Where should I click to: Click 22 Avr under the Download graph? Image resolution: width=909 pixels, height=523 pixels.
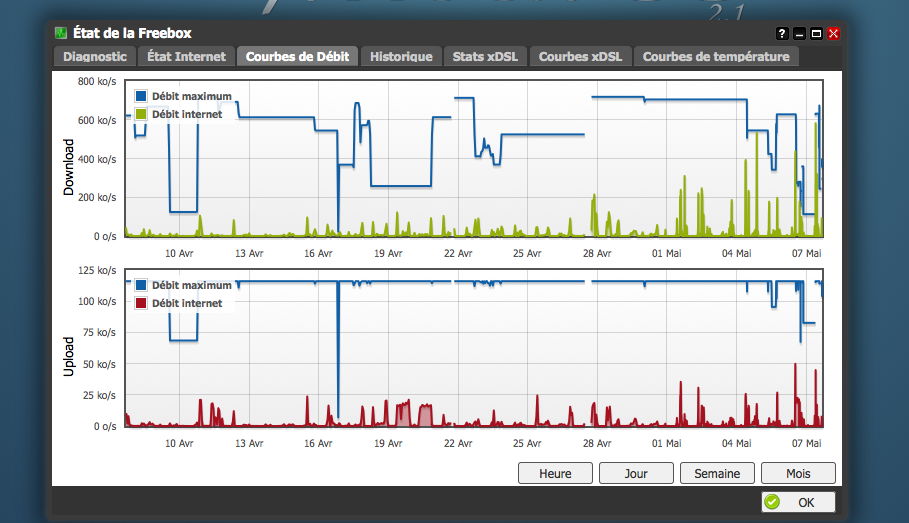click(x=458, y=253)
